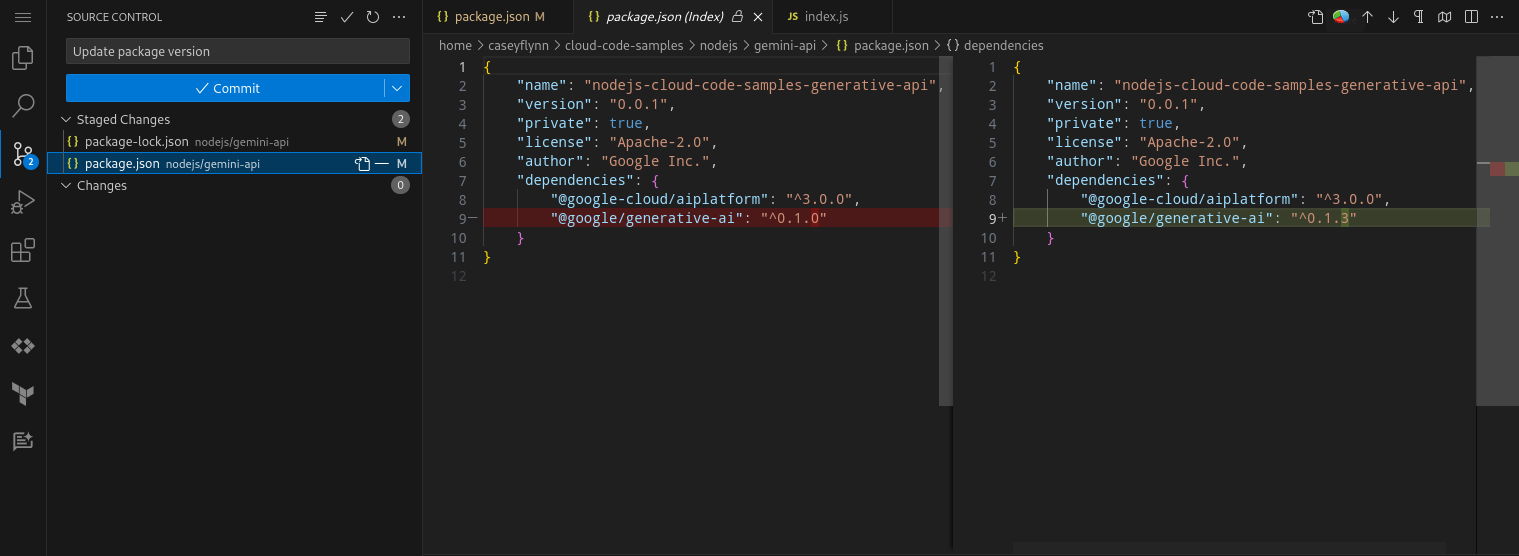Image resolution: width=1519 pixels, height=556 pixels.
Task: Open file icon on package.json staged row
Action: click(x=363, y=163)
